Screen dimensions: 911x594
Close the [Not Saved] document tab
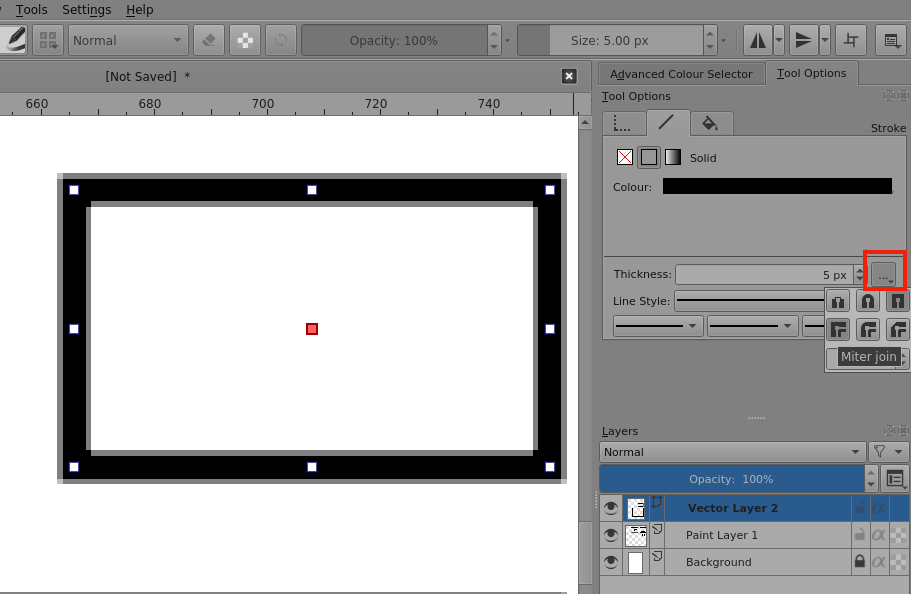point(569,76)
